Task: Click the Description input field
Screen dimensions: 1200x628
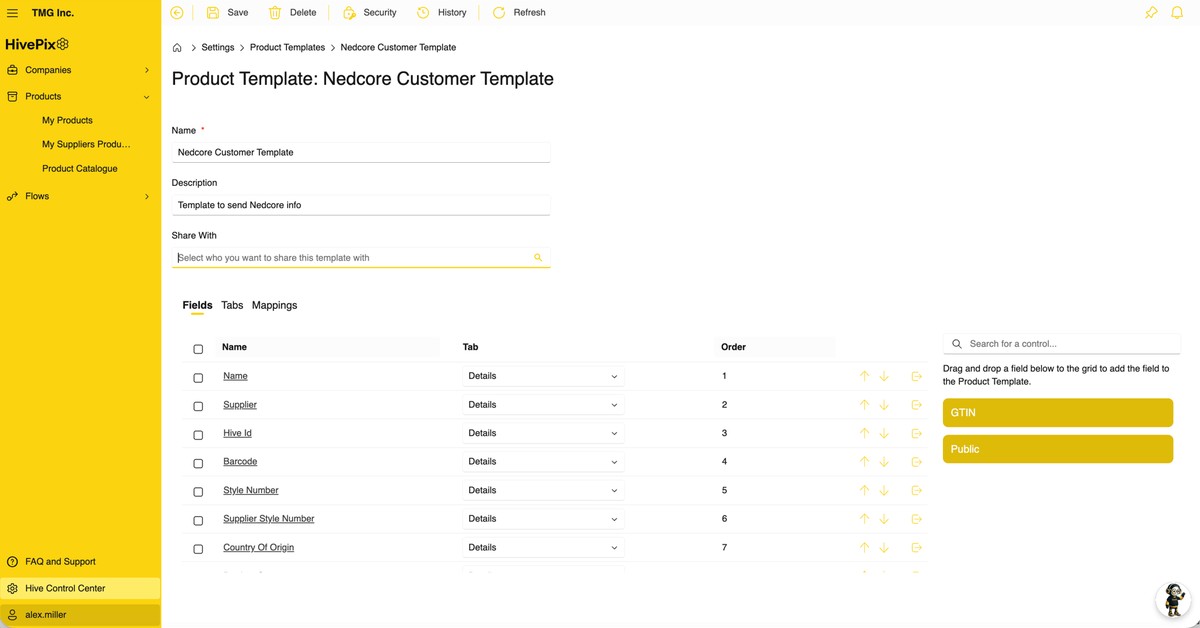Action: [x=361, y=205]
